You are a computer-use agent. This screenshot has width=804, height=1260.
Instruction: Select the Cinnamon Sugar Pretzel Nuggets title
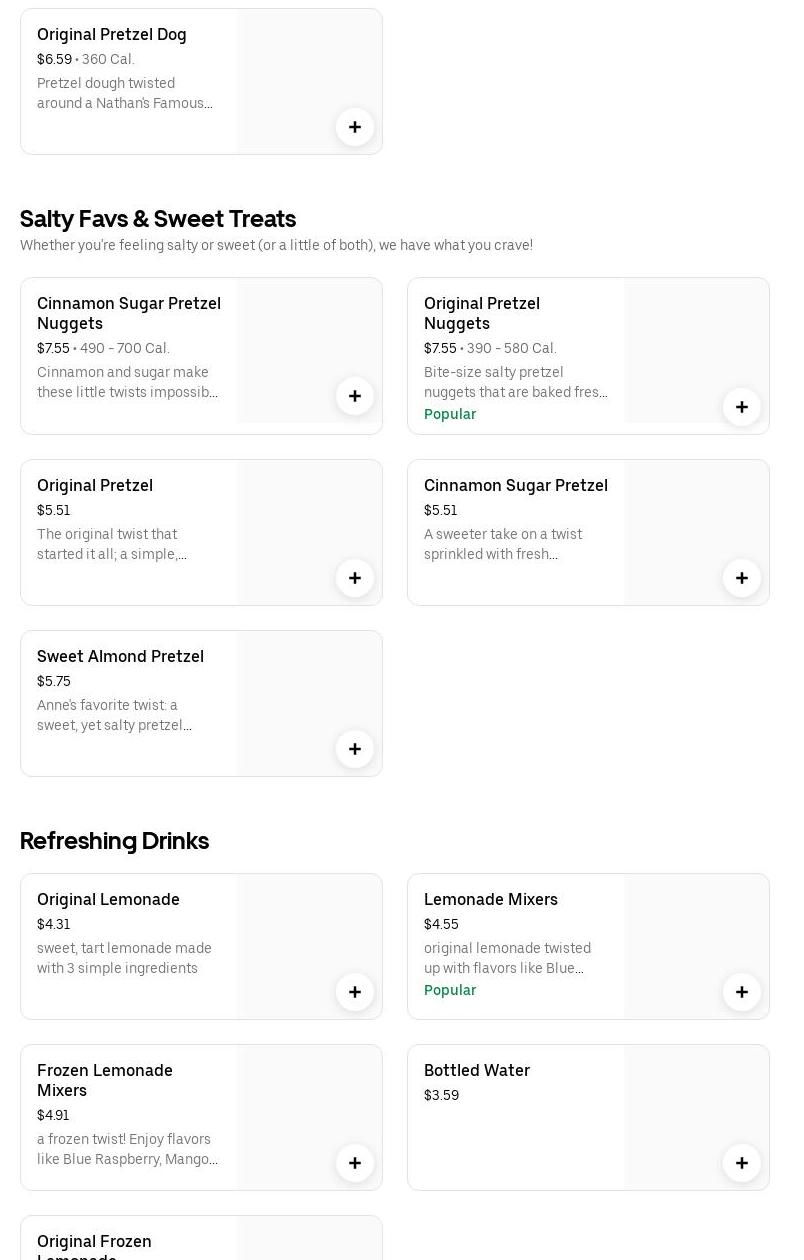coord(129,313)
